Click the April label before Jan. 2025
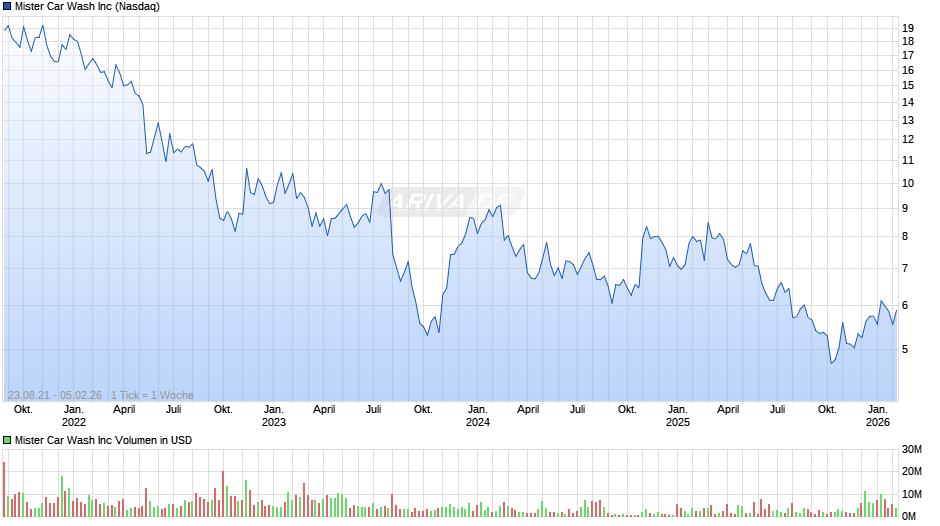 point(528,410)
